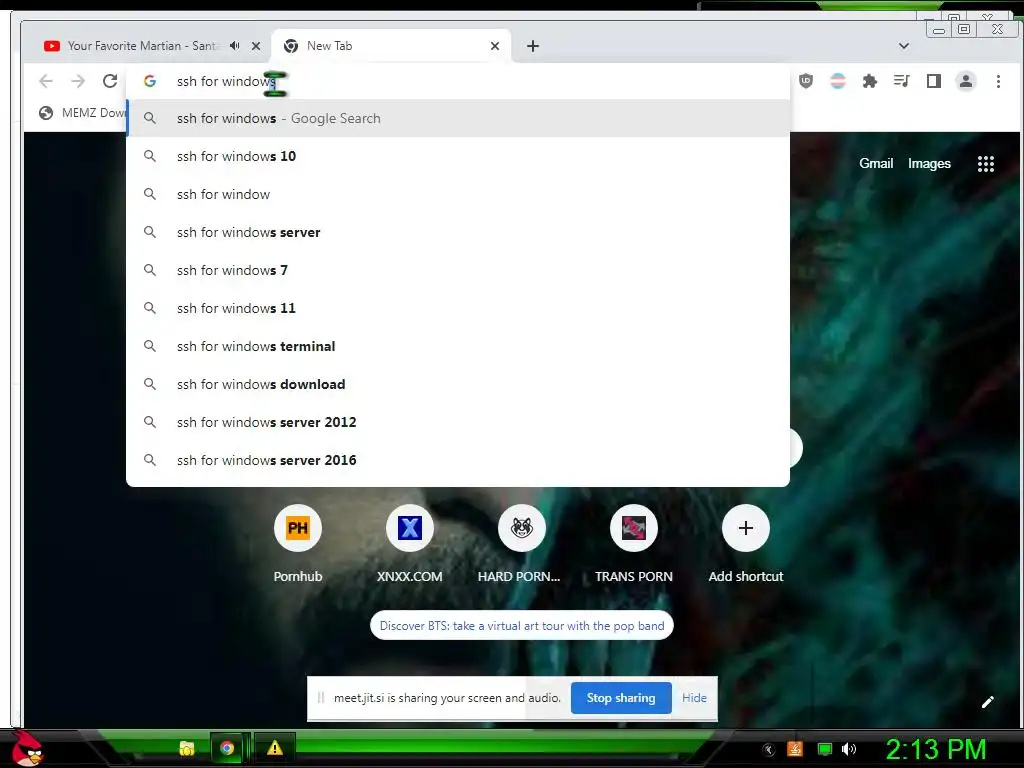Toggle the side panel icon

pyautogui.click(x=934, y=81)
